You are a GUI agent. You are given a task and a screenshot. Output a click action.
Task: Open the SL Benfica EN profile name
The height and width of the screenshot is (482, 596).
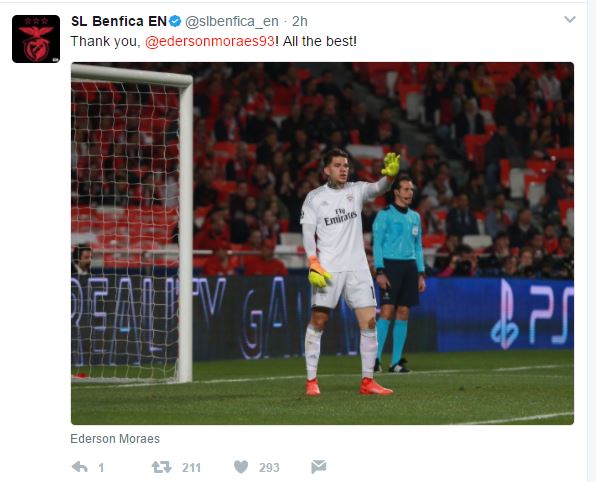(119, 21)
